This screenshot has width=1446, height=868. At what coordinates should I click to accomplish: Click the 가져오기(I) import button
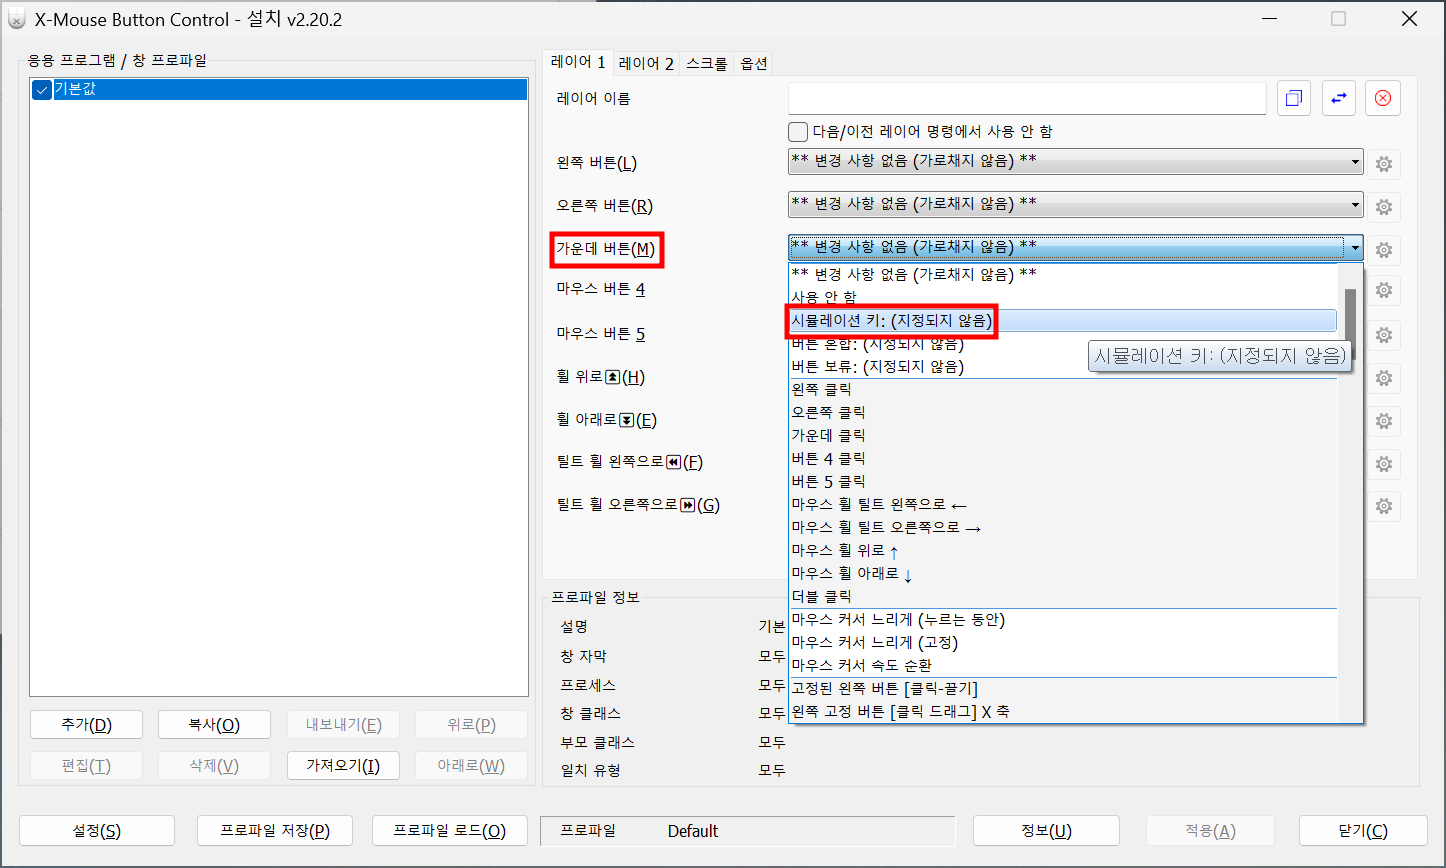(x=343, y=766)
